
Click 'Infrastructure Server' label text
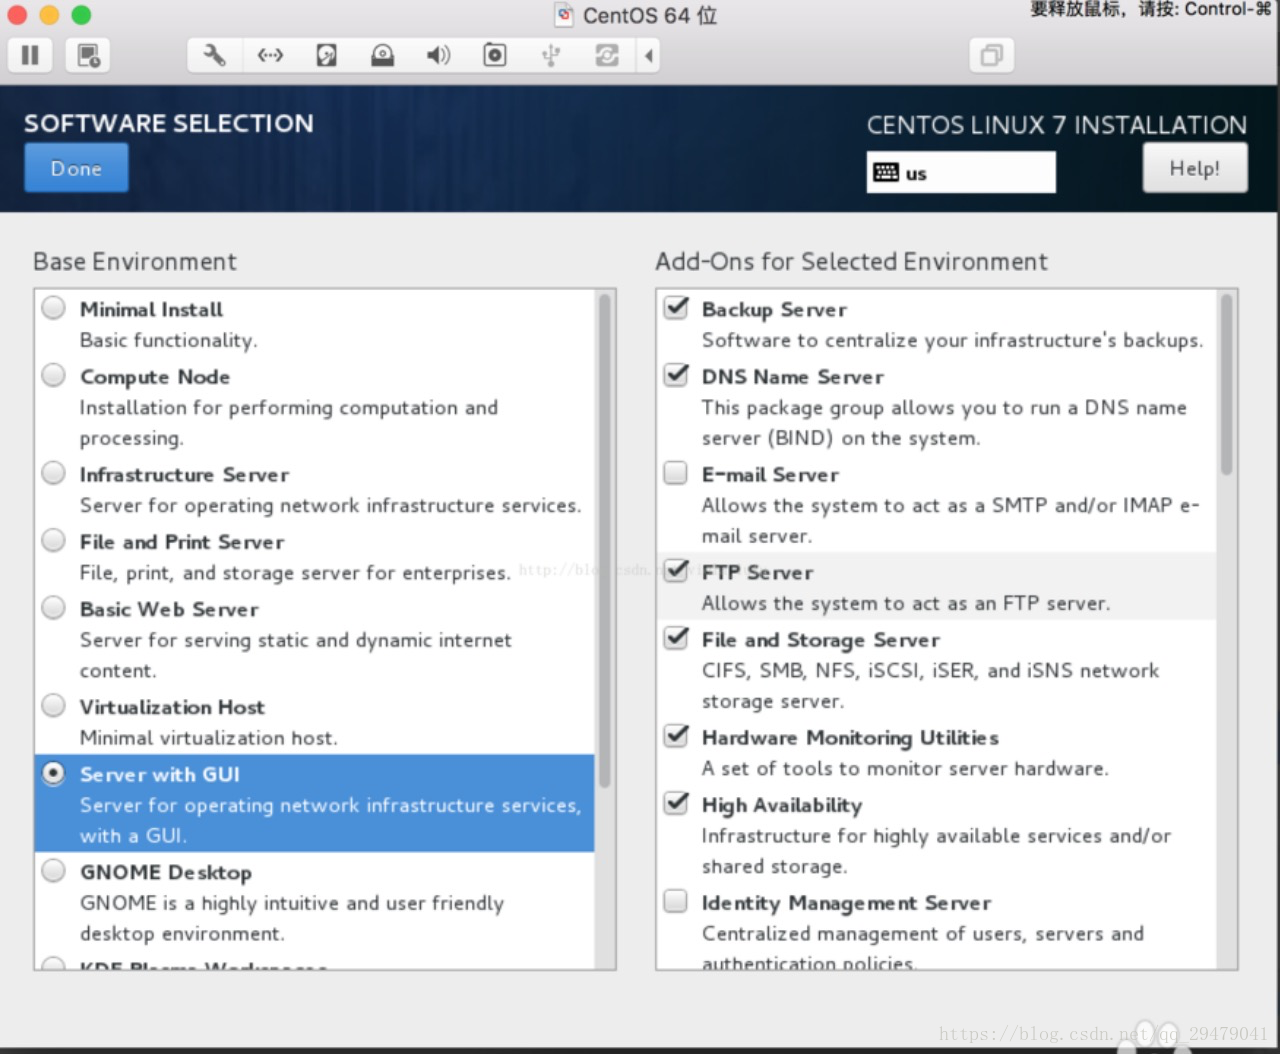pyautogui.click(x=184, y=475)
